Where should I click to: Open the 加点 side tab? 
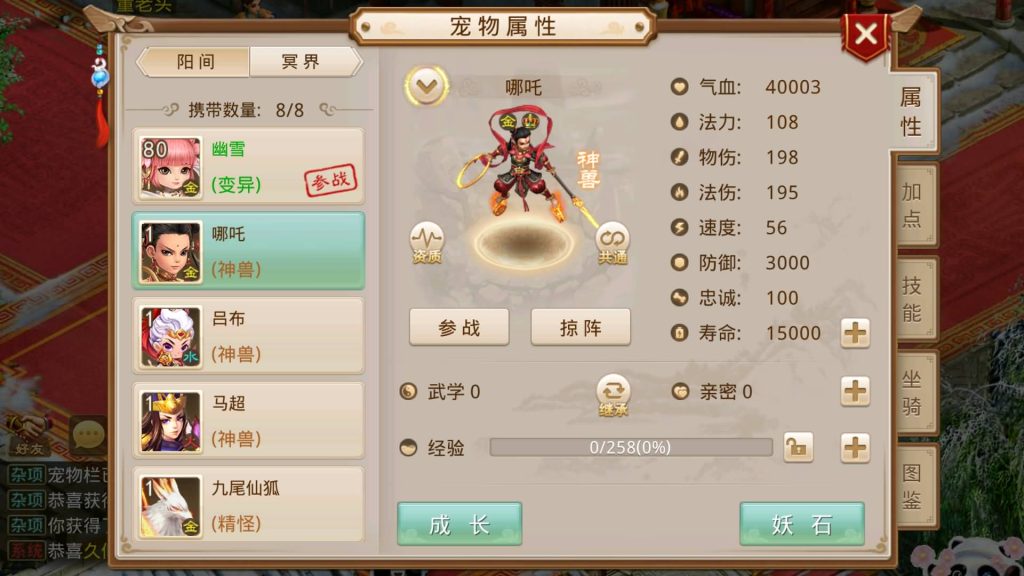click(913, 205)
